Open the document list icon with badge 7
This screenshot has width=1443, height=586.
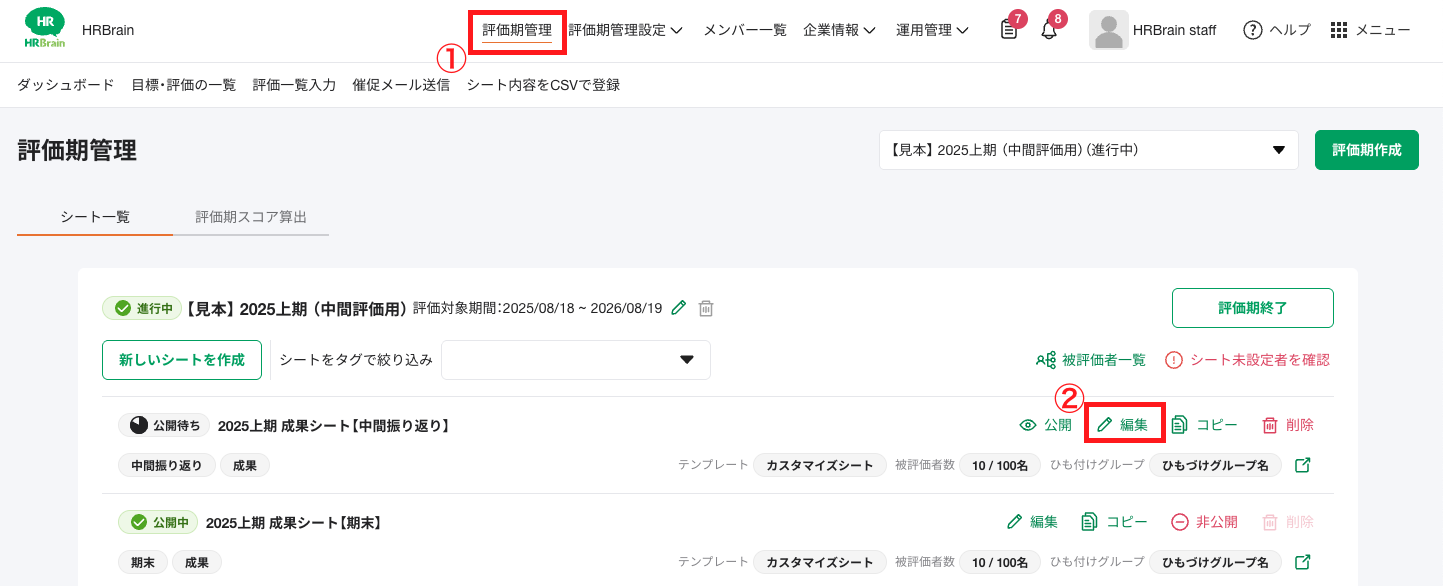[x=1008, y=30]
